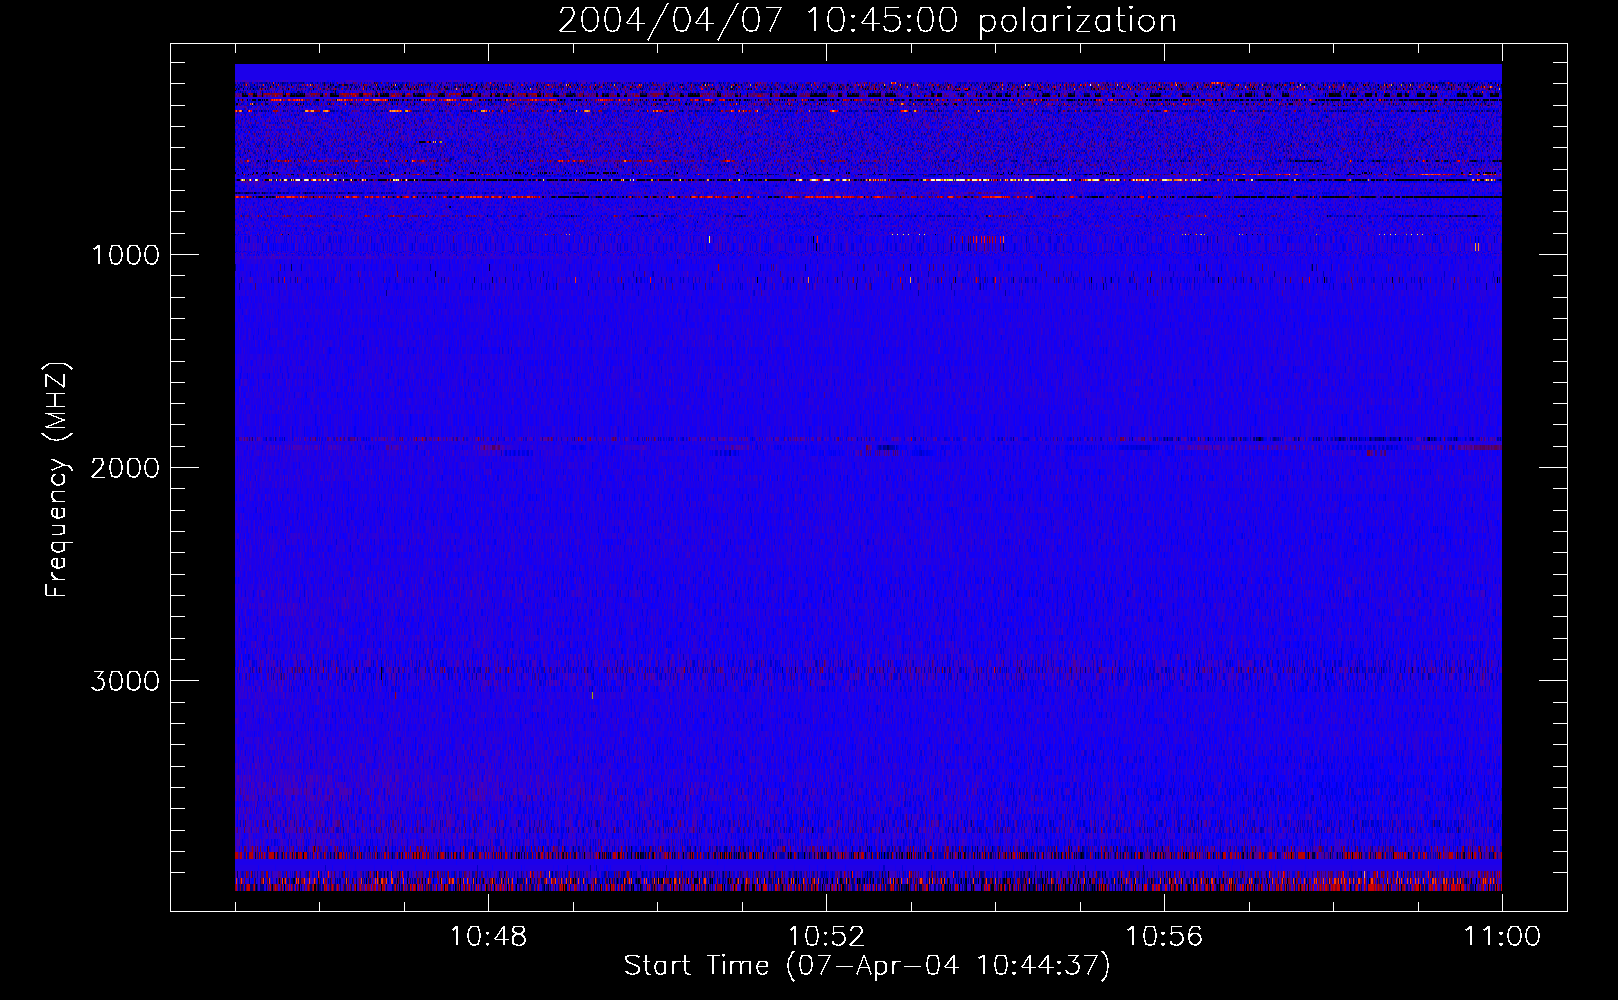Click the 'Frequency (MHZ)' axis title

pos(56,479)
